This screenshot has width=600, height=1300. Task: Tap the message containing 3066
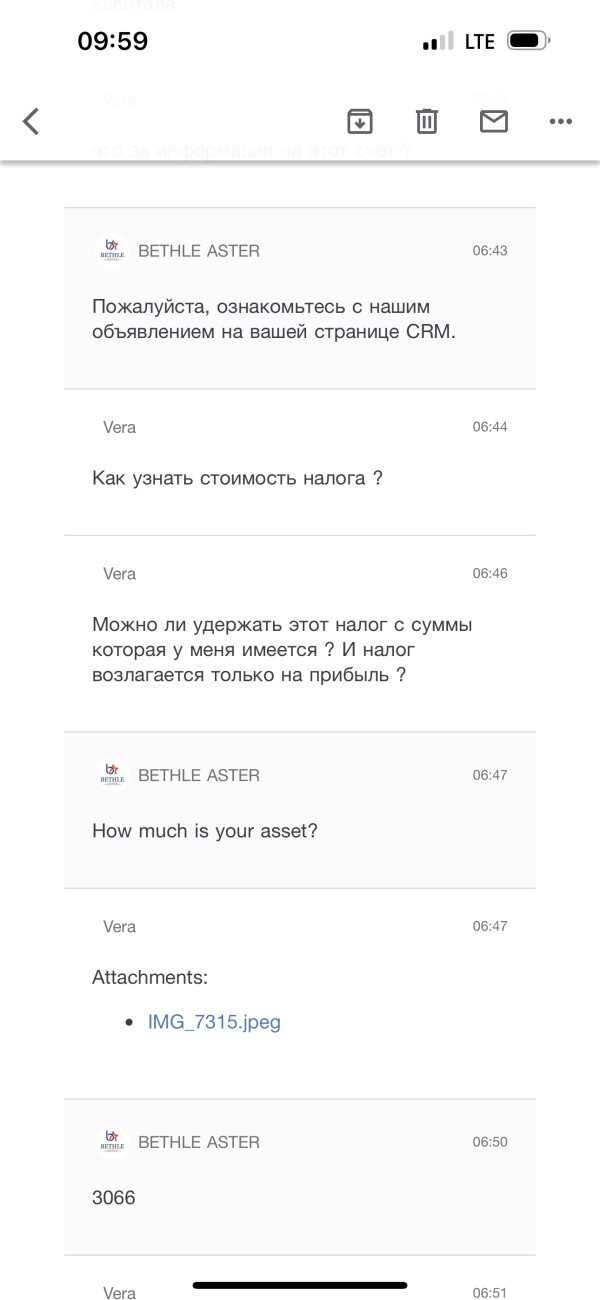pos(114,1197)
